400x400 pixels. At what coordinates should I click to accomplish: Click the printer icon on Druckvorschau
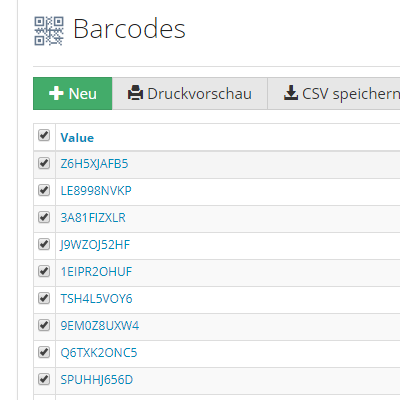[x=135, y=93]
